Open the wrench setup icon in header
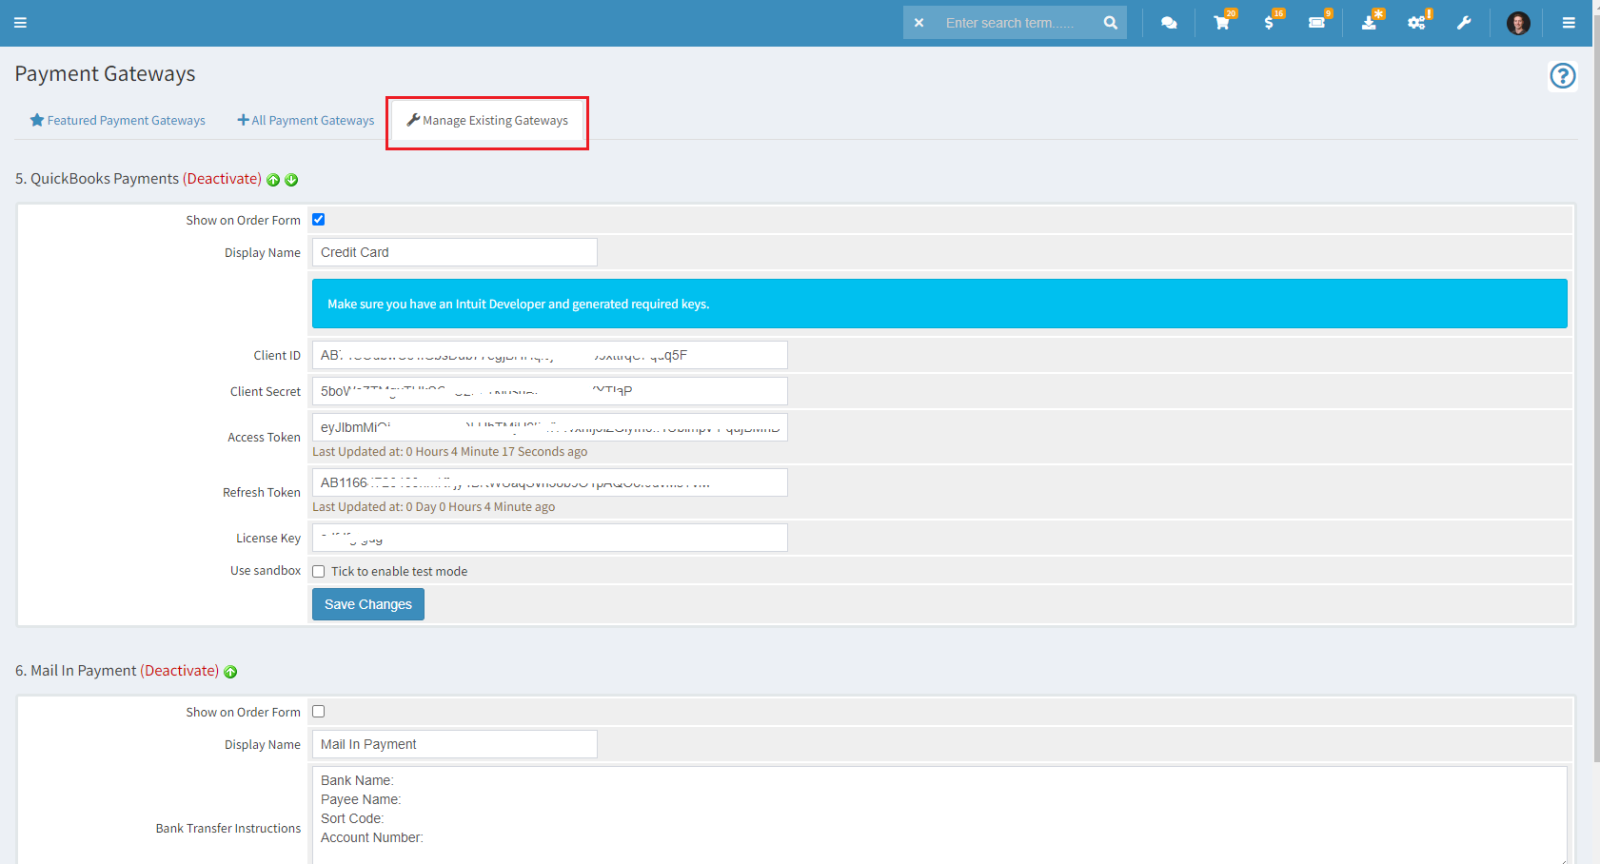Image resolution: width=1600 pixels, height=864 pixels. 1464,23
